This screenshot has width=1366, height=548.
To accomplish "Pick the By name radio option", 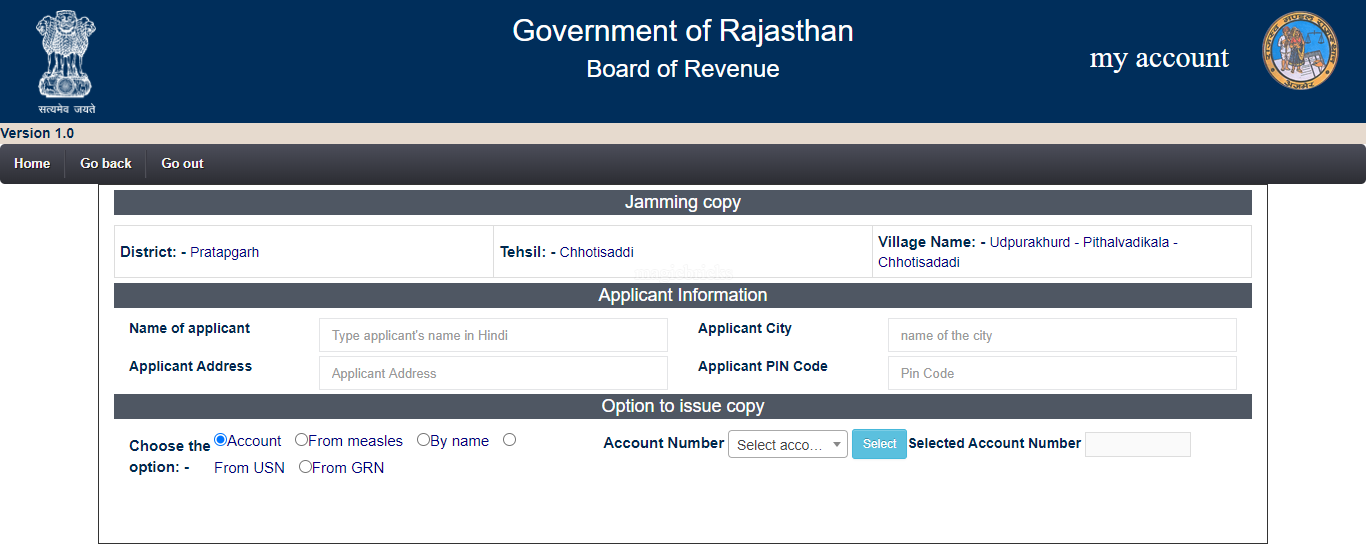I will [x=423, y=440].
